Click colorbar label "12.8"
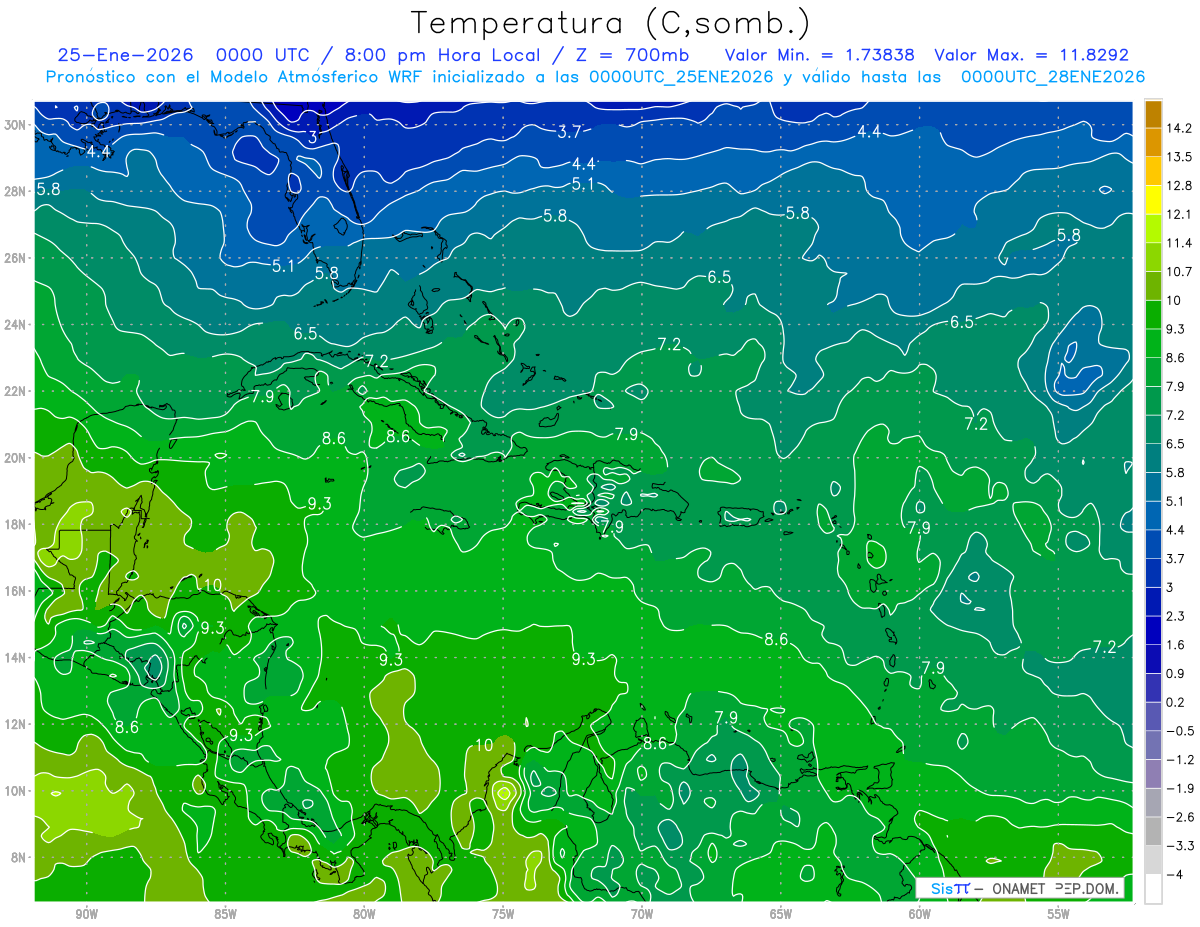Viewport: 1200px width, 927px height. (x=1178, y=186)
